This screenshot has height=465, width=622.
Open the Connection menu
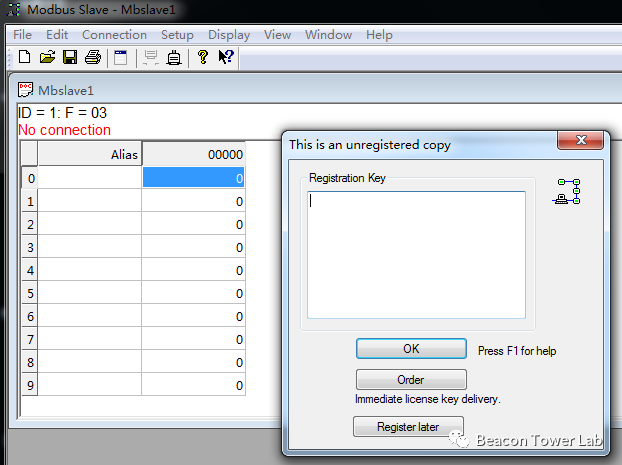pos(114,35)
